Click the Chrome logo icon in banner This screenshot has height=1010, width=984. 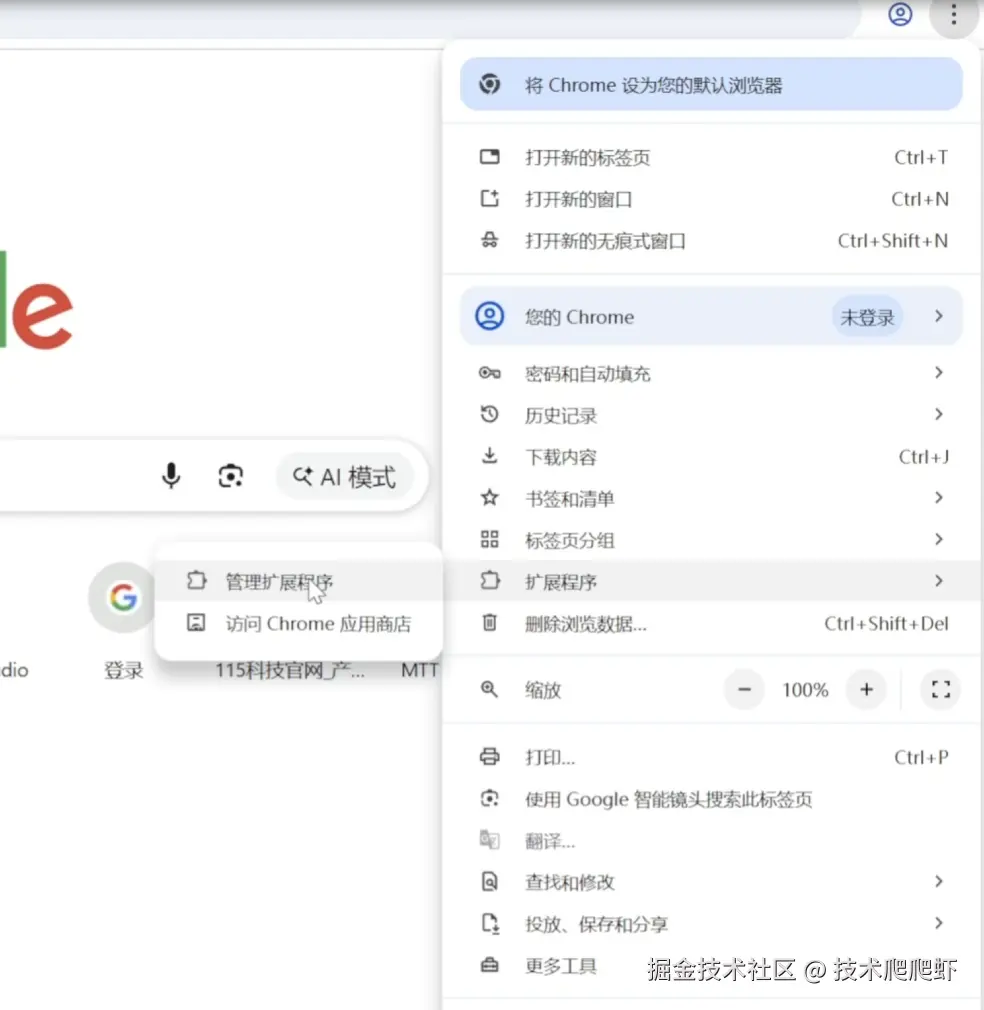click(x=489, y=84)
